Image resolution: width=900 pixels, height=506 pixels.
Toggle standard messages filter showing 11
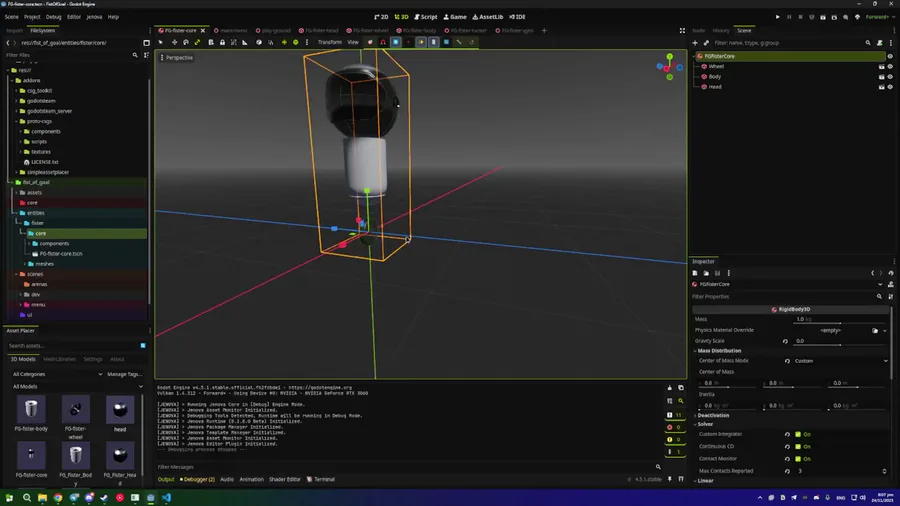674,415
